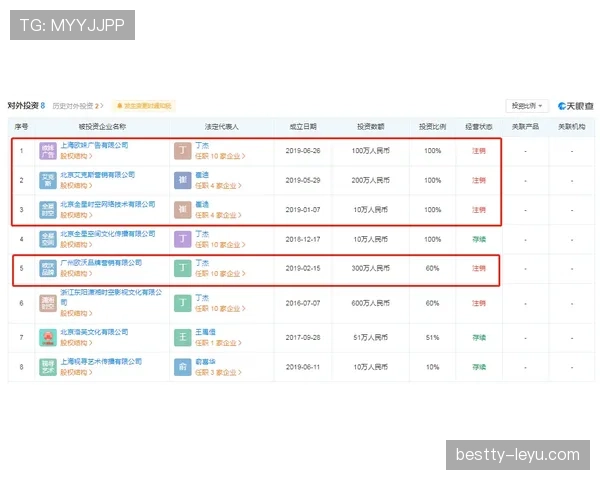The width and height of the screenshot is (600, 480).
Task: Select the 600万人民币 amount cell
Action: [x=370, y=303]
